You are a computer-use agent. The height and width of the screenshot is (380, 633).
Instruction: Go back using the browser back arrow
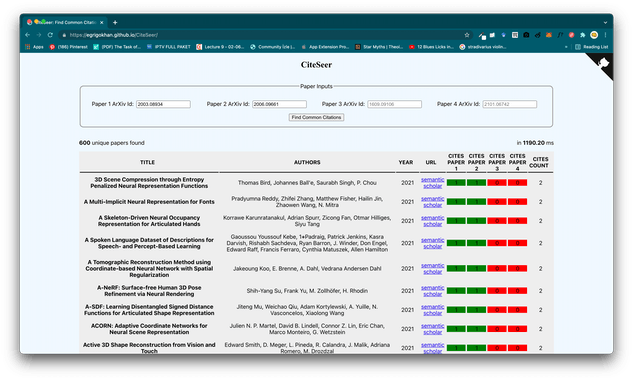tap(27, 35)
